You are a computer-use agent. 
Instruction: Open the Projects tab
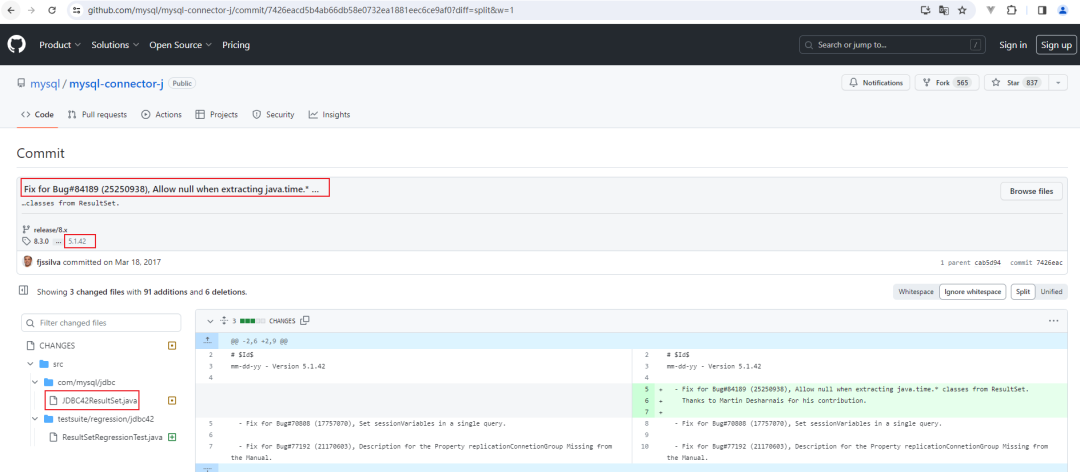(x=216, y=114)
